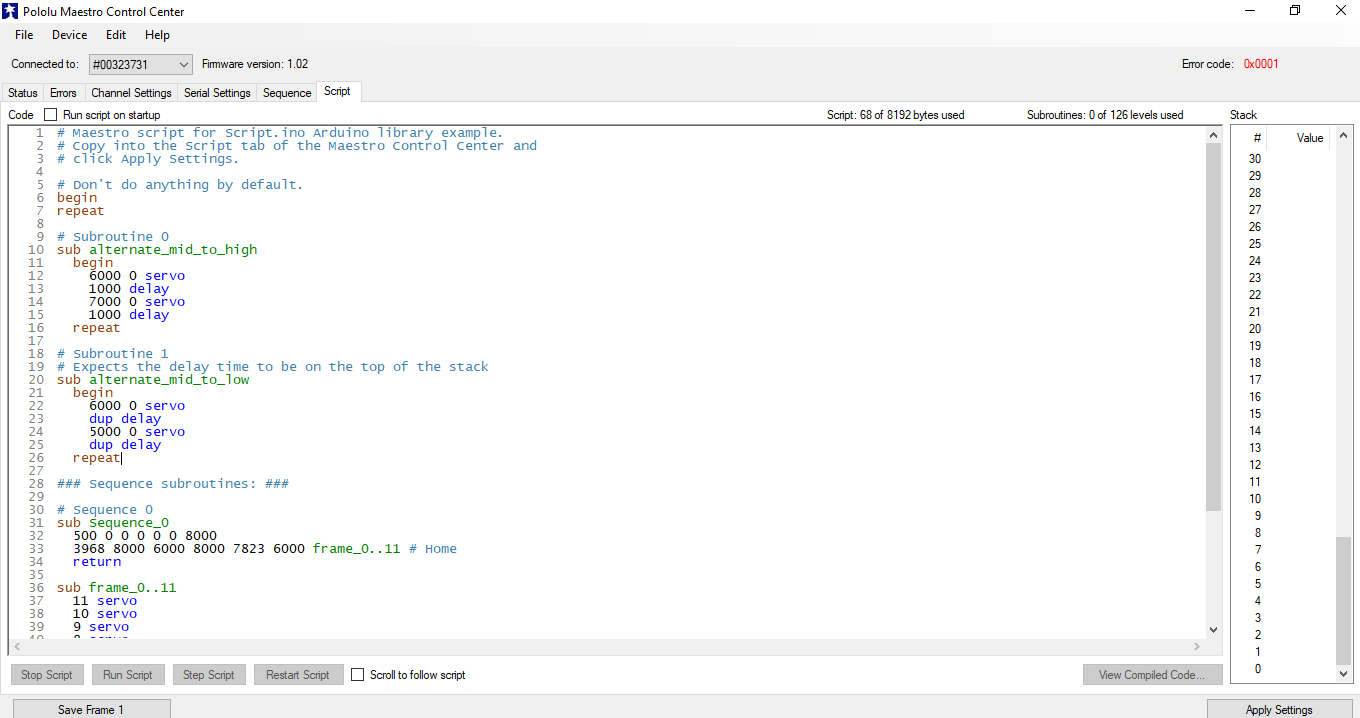This screenshot has height=718, width=1360.
Task: Open the Channel Settings tab
Action: pyautogui.click(x=131, y=92)
